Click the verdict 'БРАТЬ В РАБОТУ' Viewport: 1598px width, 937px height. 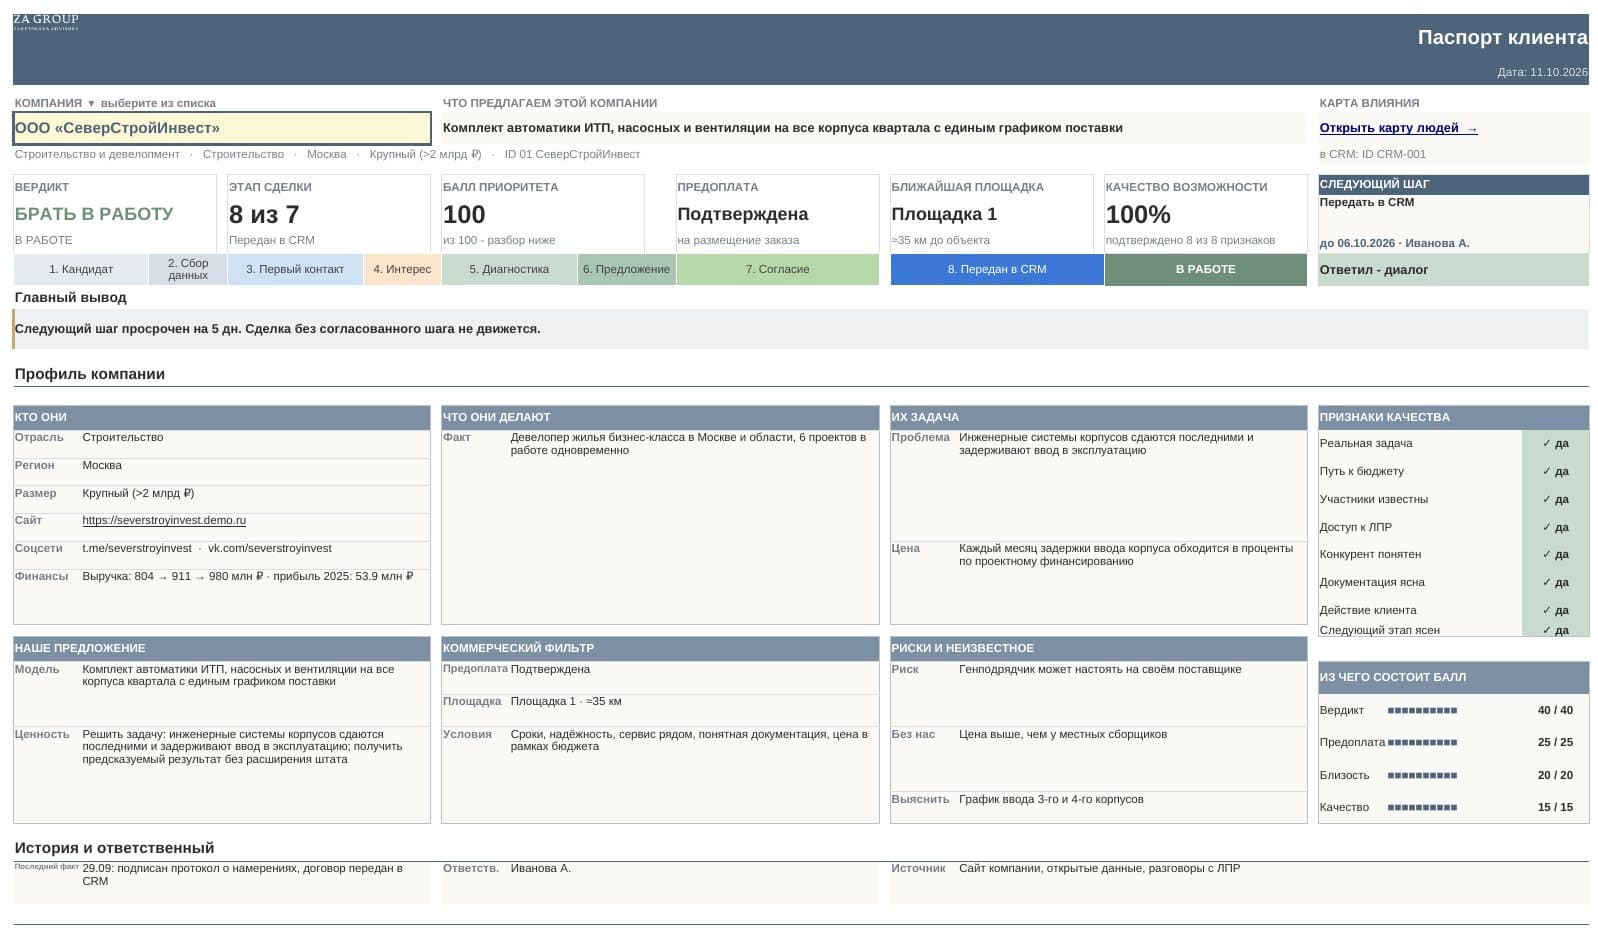(94, 214)
